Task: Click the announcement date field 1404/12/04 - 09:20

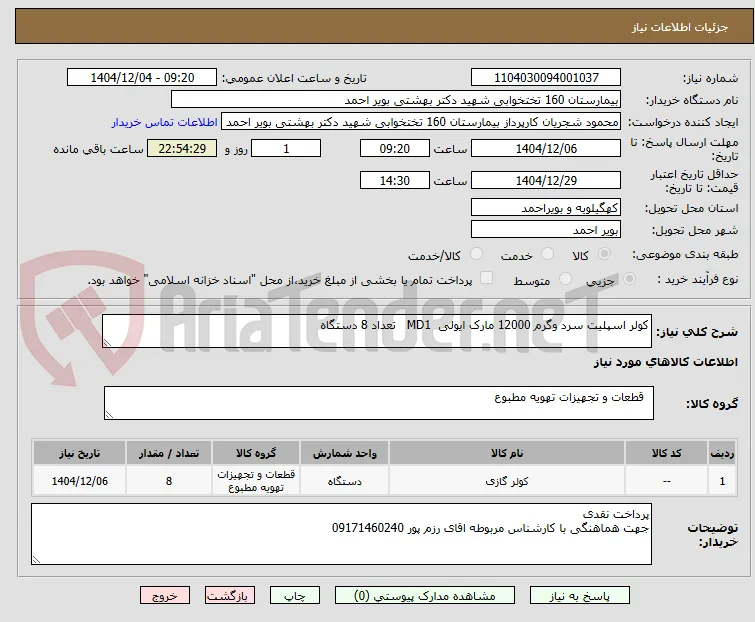Action: (x=142, y=78)
